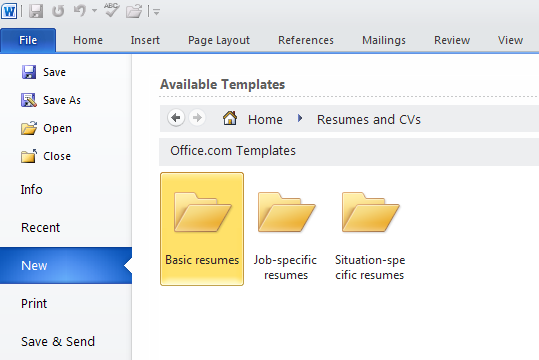Click the Word application icon in title bar
Image resolution: width=539 pixels, height=360 pixels.
coord(9,11)
